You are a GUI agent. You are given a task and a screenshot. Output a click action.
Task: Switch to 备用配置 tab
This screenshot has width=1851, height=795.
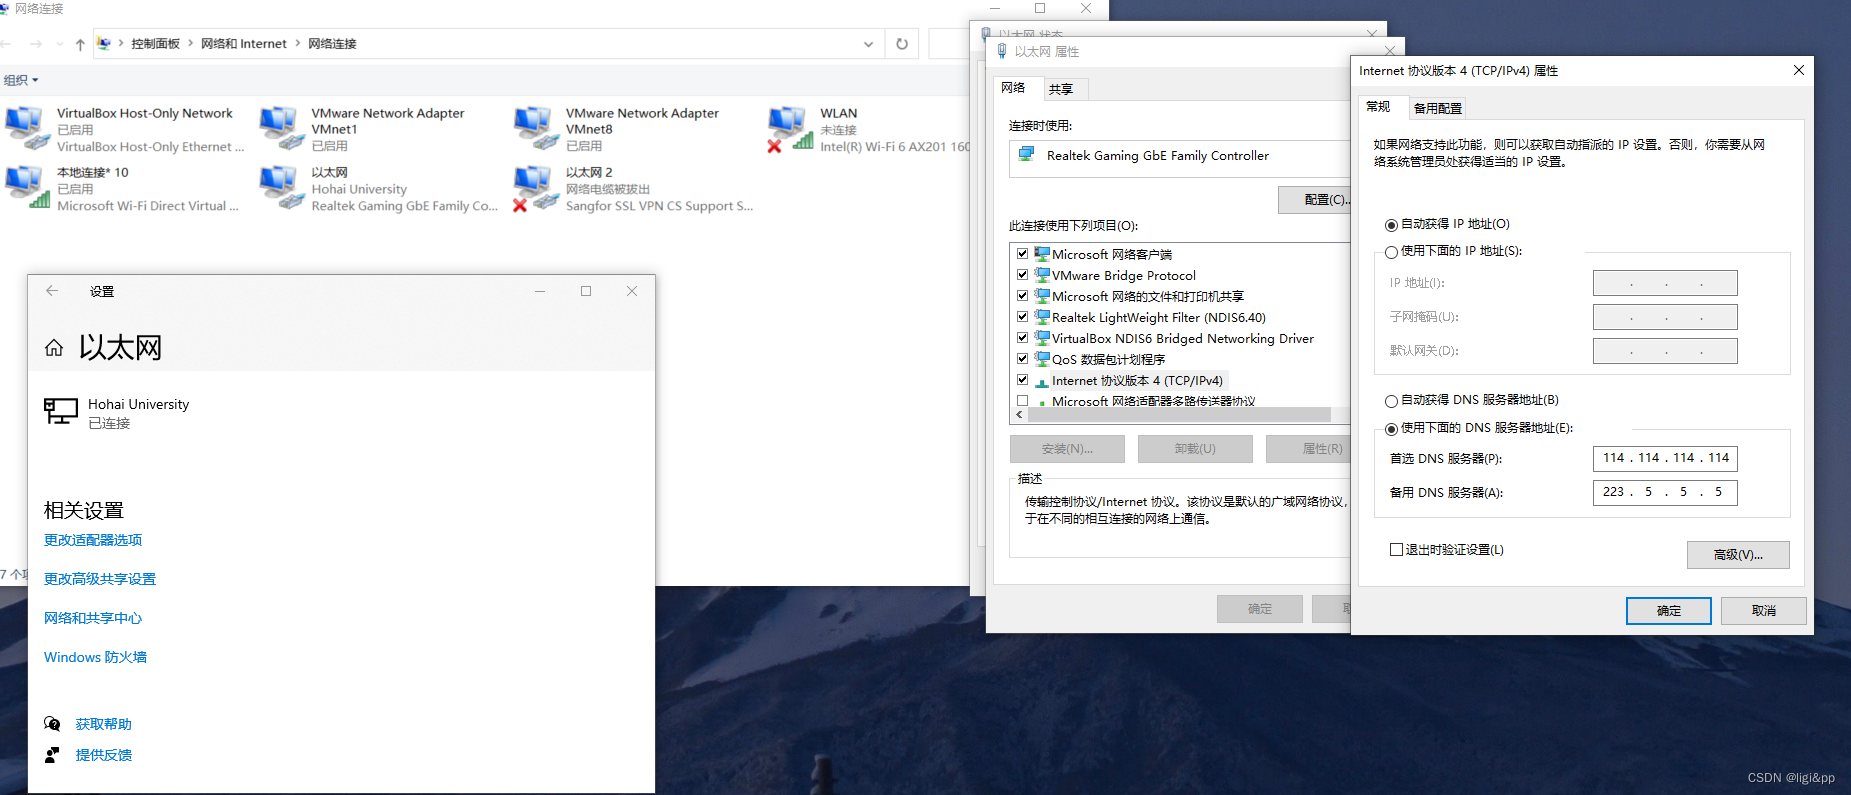click(1438, 108)
